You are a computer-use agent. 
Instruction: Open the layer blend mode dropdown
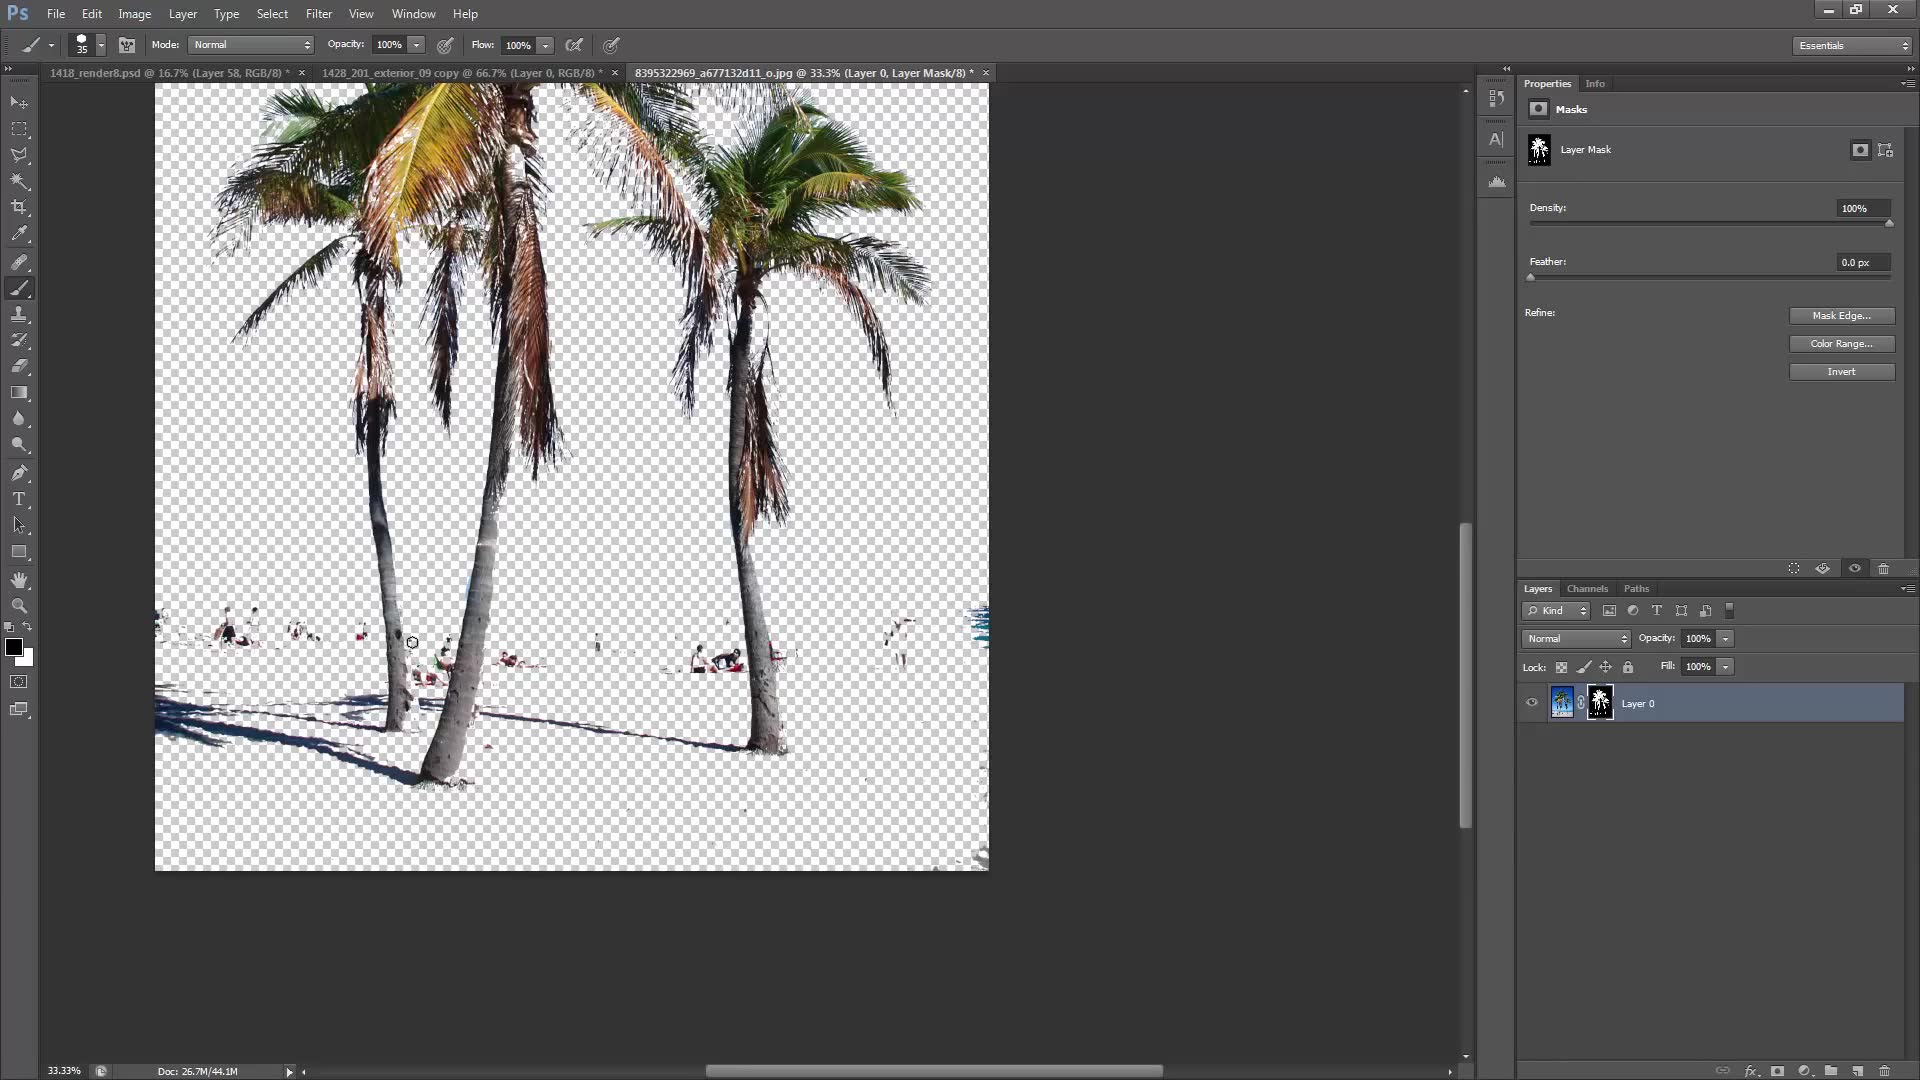coord(1576,639)
